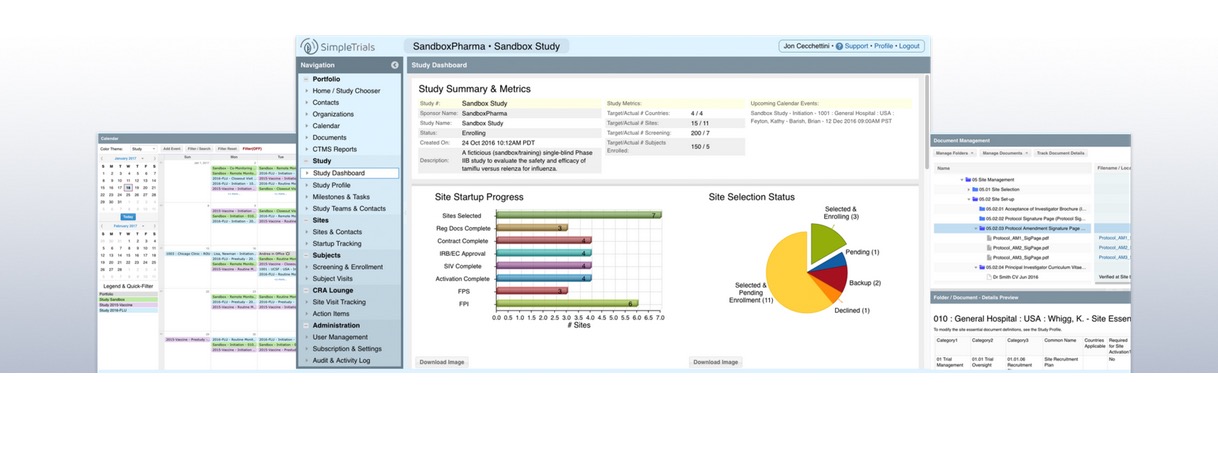Click Download Image under Site Startup Progress

point(439,362)
